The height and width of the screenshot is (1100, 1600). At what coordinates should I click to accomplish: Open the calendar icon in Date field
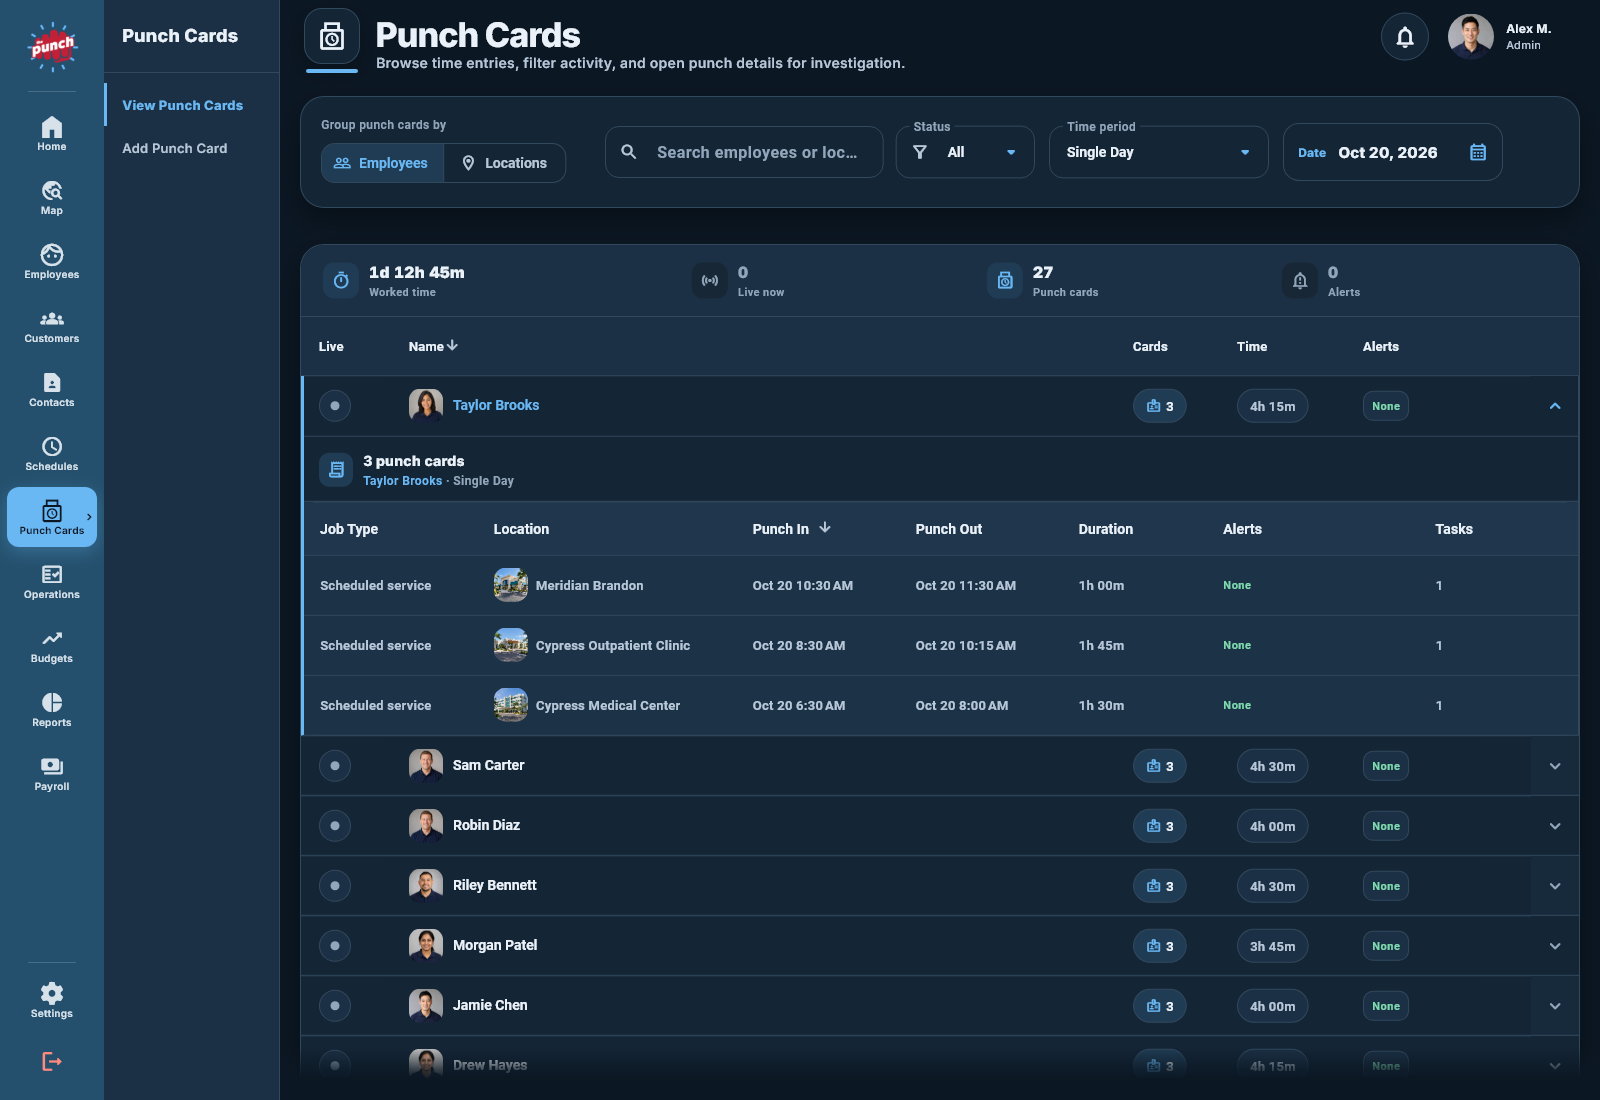[1478, 152]
